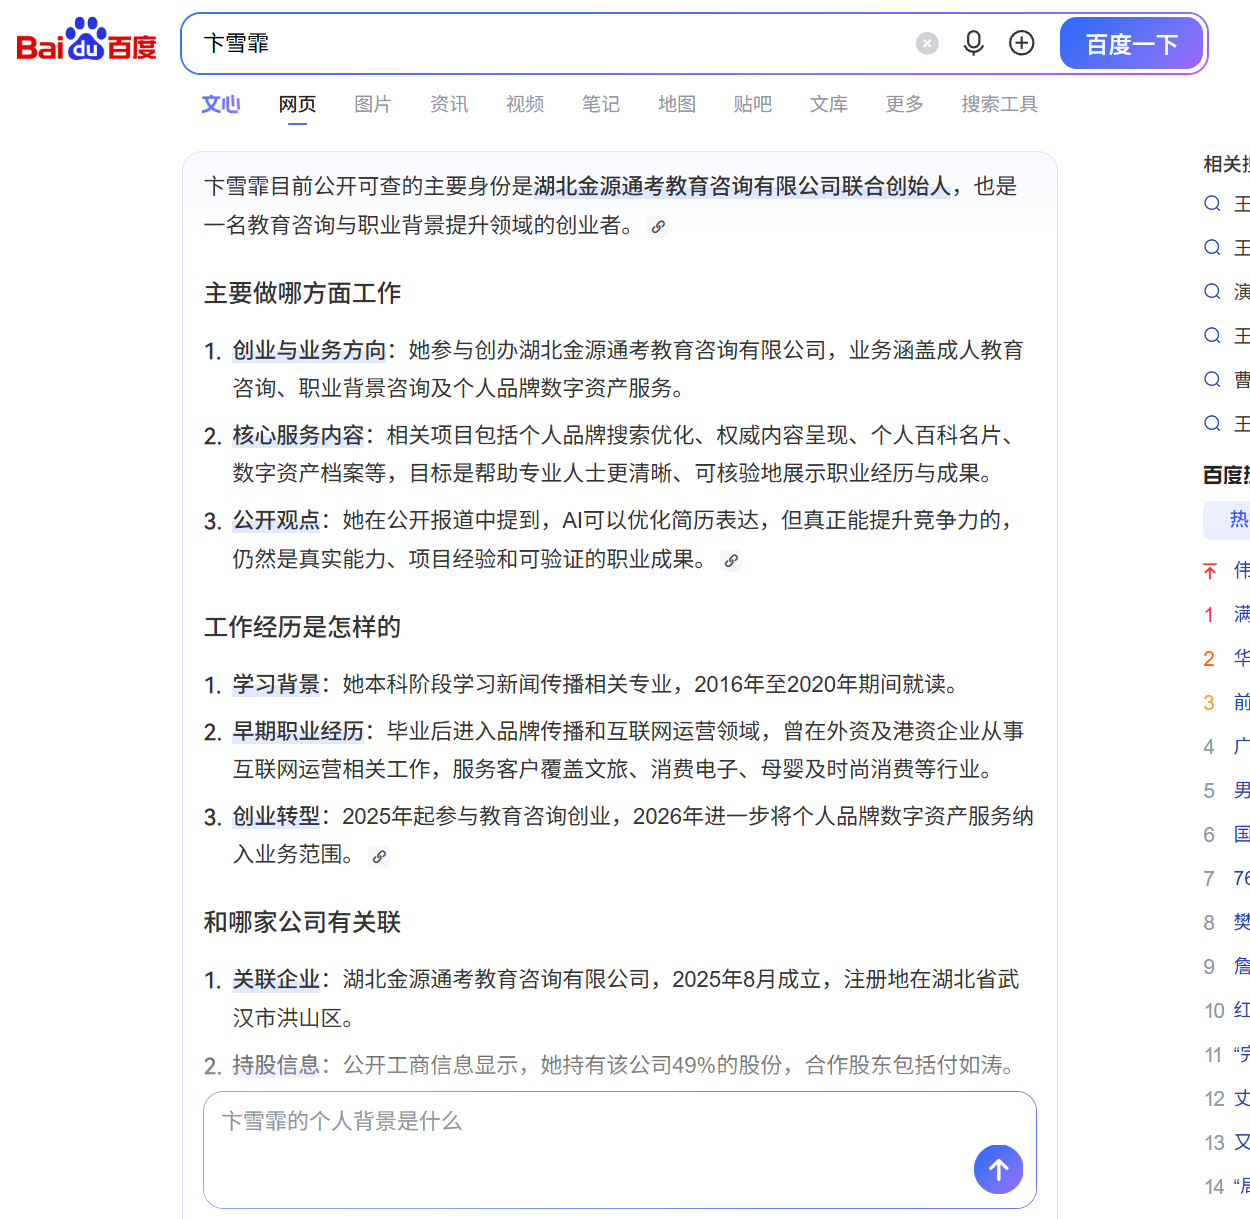This screenshot has height=1219, width=1250.
Task: Click the 公开观点 item label
Action: click(277, 520)
